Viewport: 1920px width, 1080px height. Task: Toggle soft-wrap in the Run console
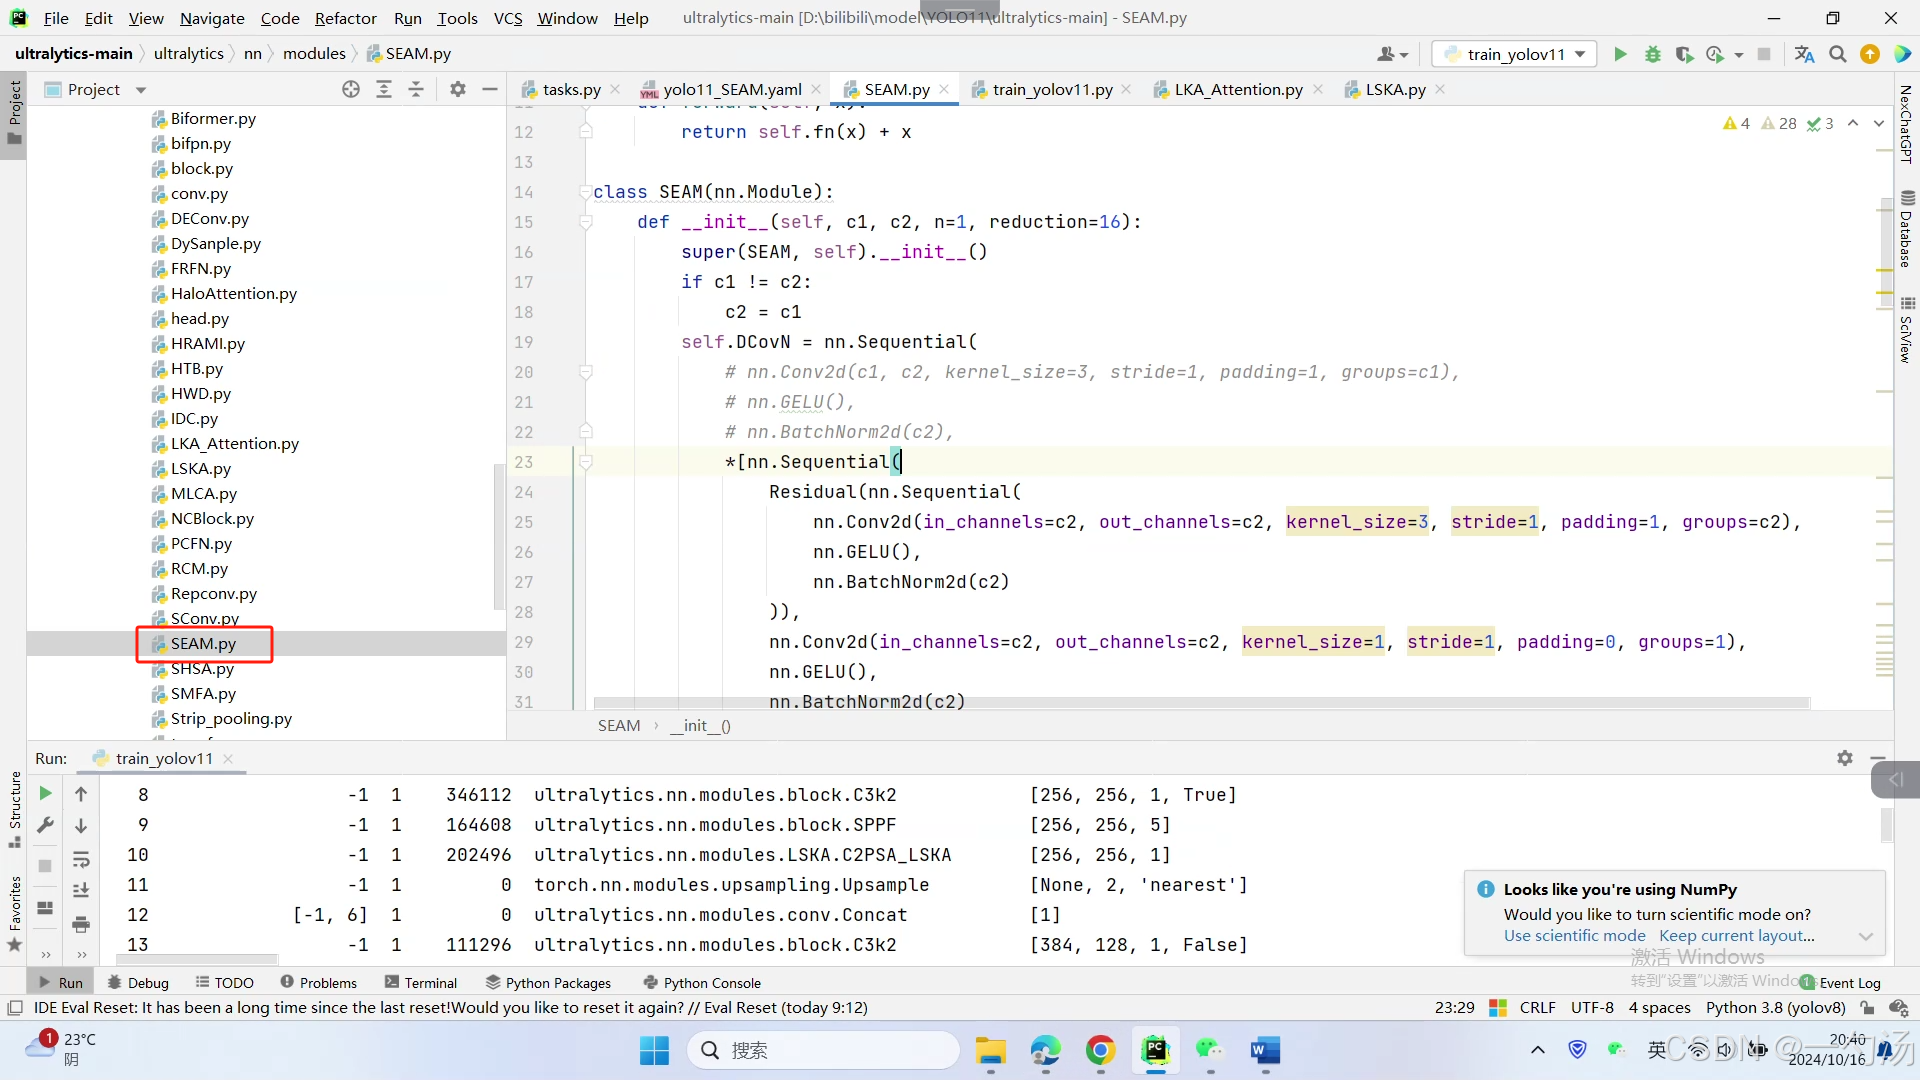81,859
